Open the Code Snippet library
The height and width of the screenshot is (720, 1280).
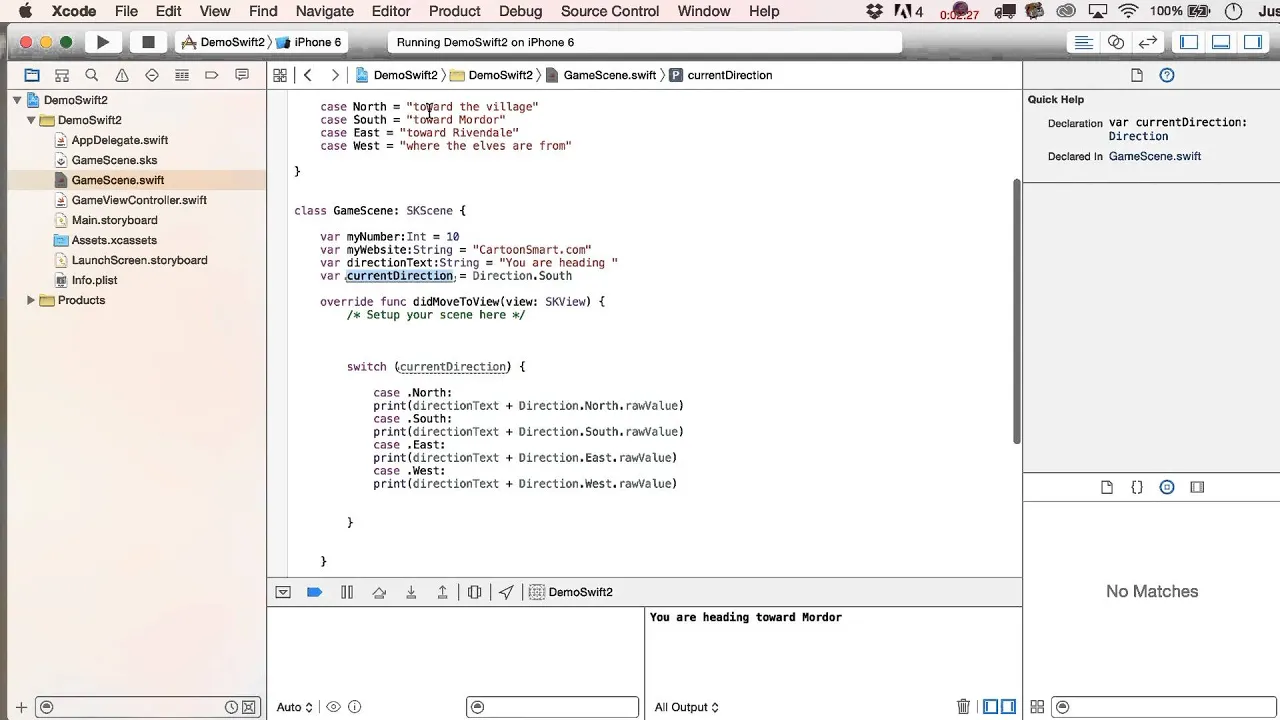coord(1137,487)
